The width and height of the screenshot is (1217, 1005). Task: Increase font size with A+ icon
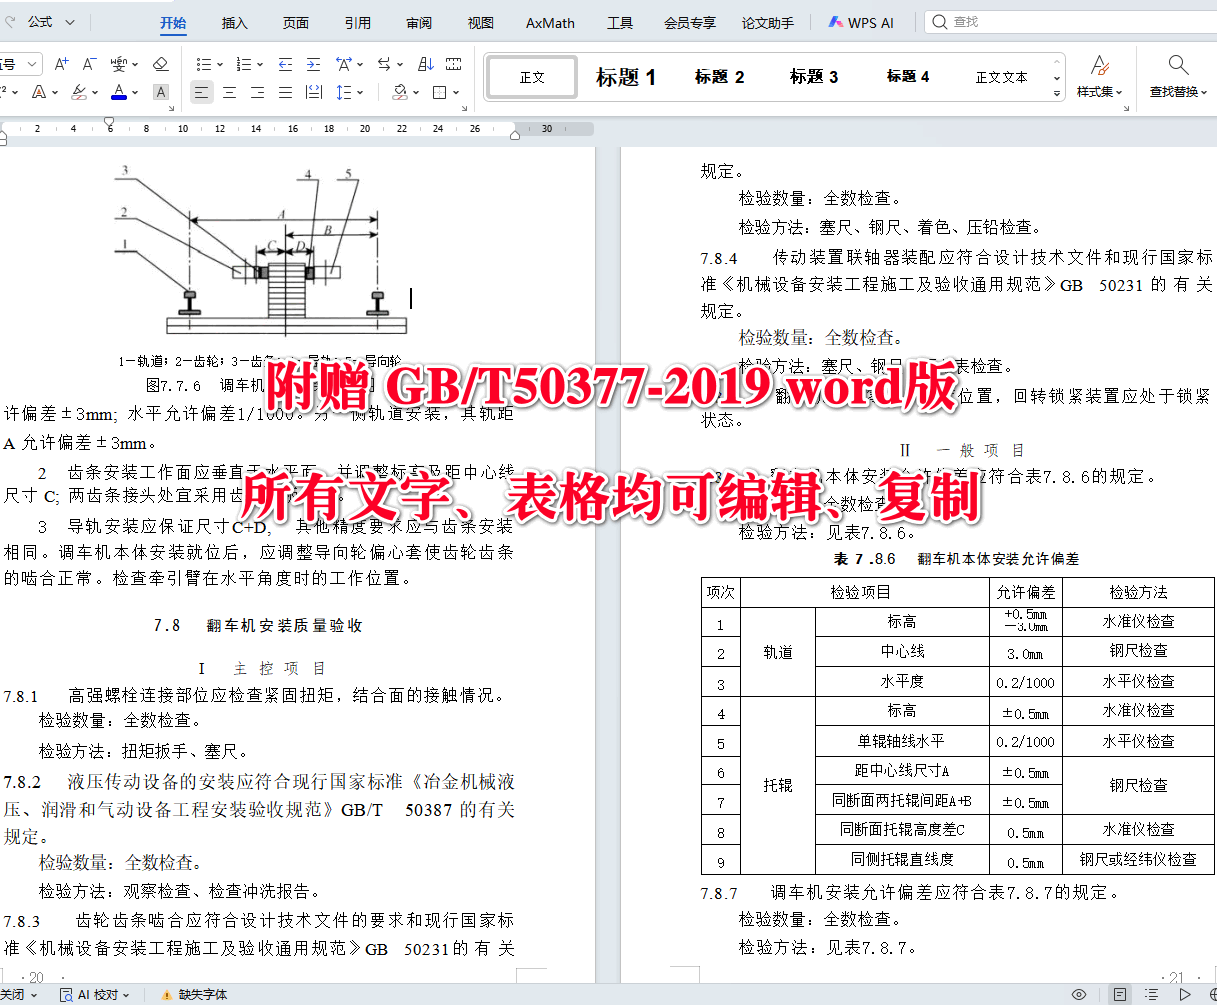click(61, 64)
